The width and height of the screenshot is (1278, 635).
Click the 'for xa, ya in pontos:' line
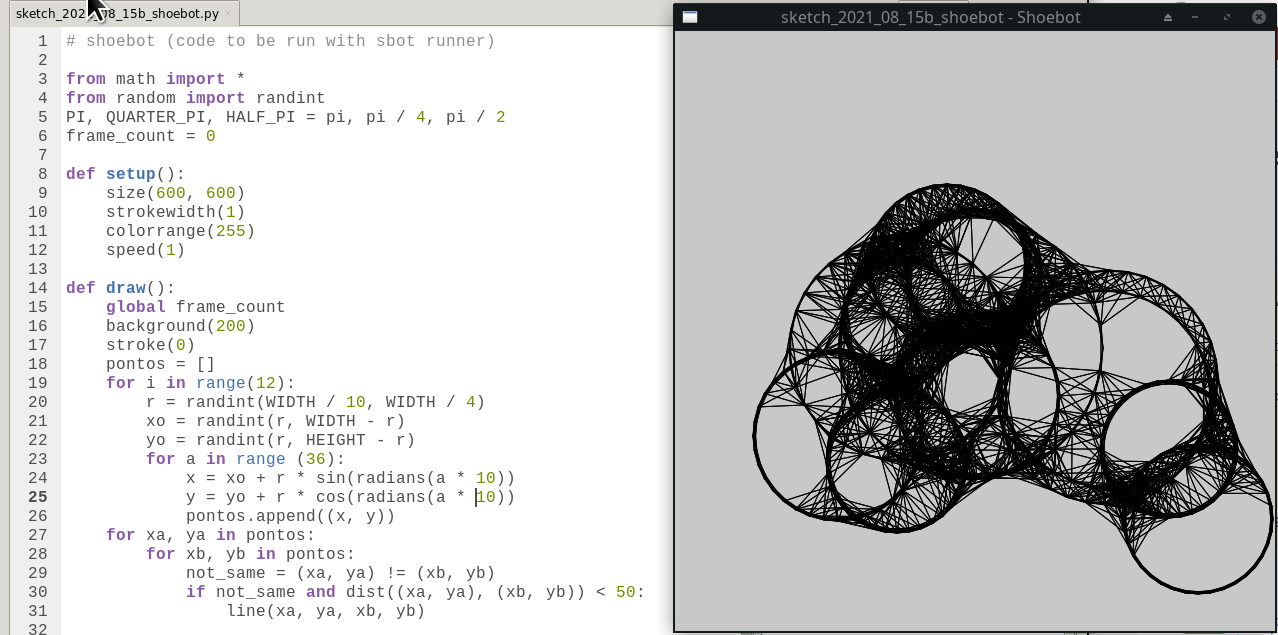(x=210, y=535)
